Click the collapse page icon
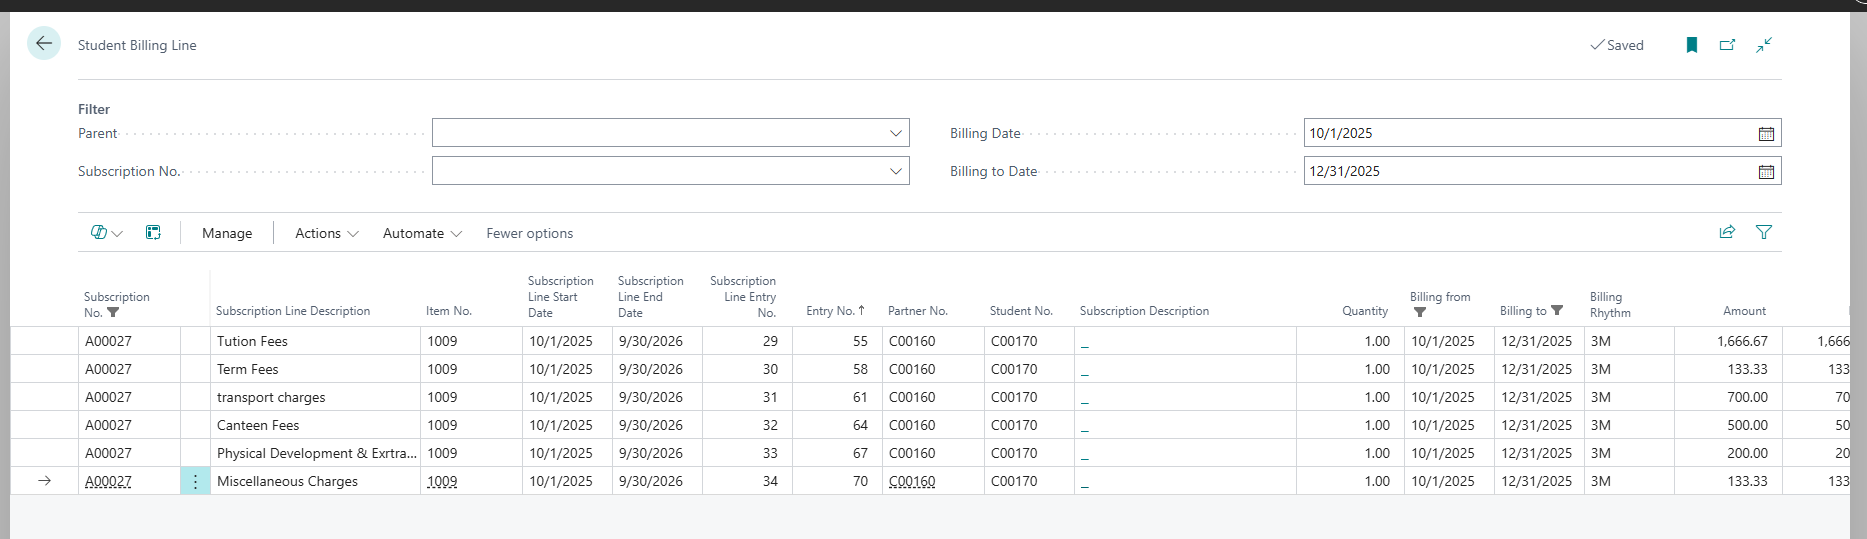 [1764, 45]
